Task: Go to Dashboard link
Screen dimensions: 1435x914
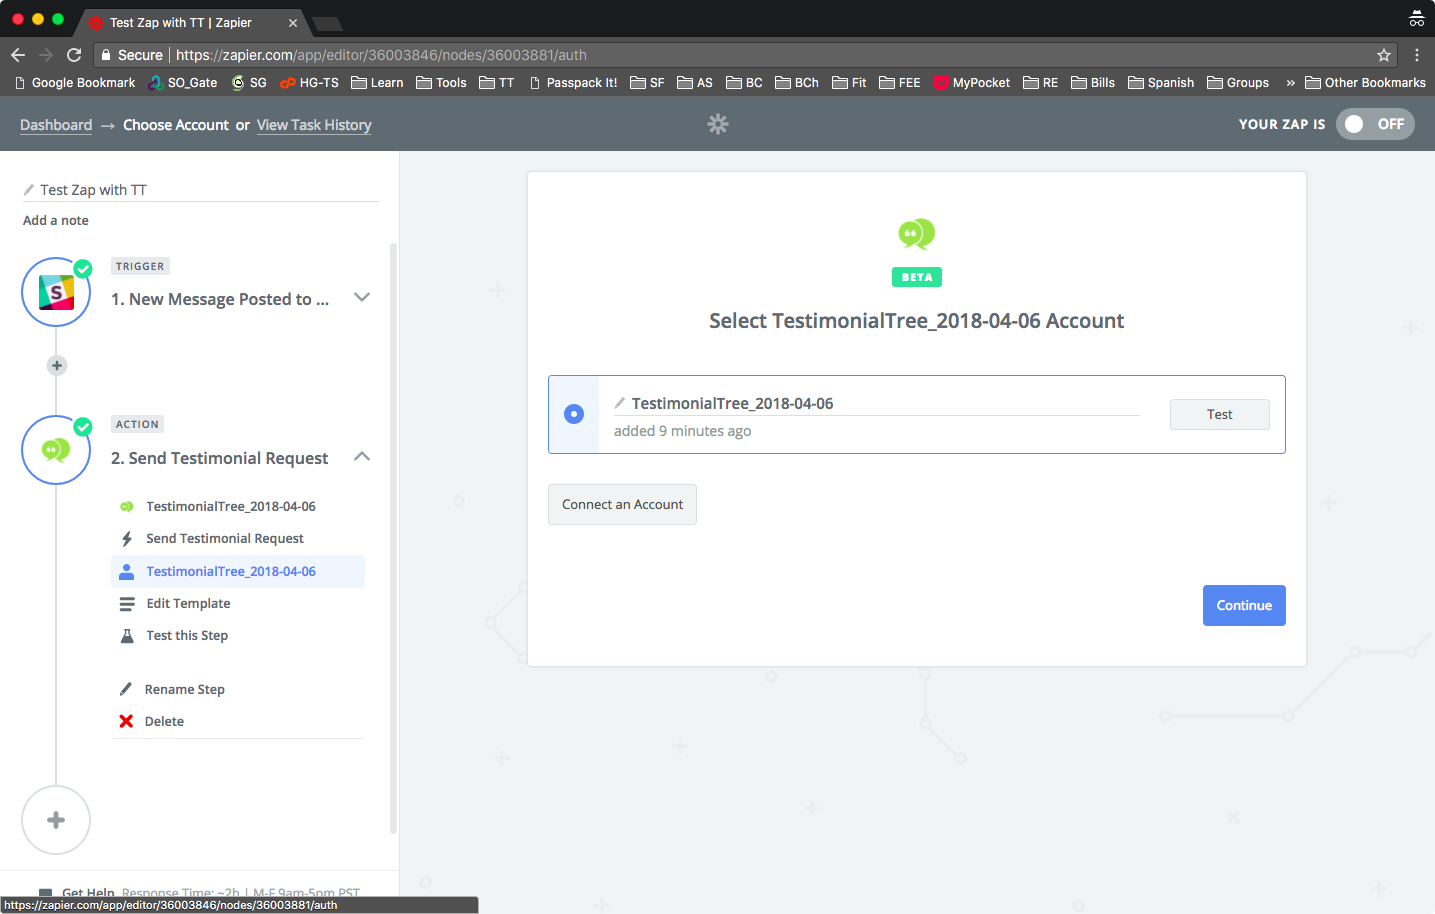Action: click(56, 125)
